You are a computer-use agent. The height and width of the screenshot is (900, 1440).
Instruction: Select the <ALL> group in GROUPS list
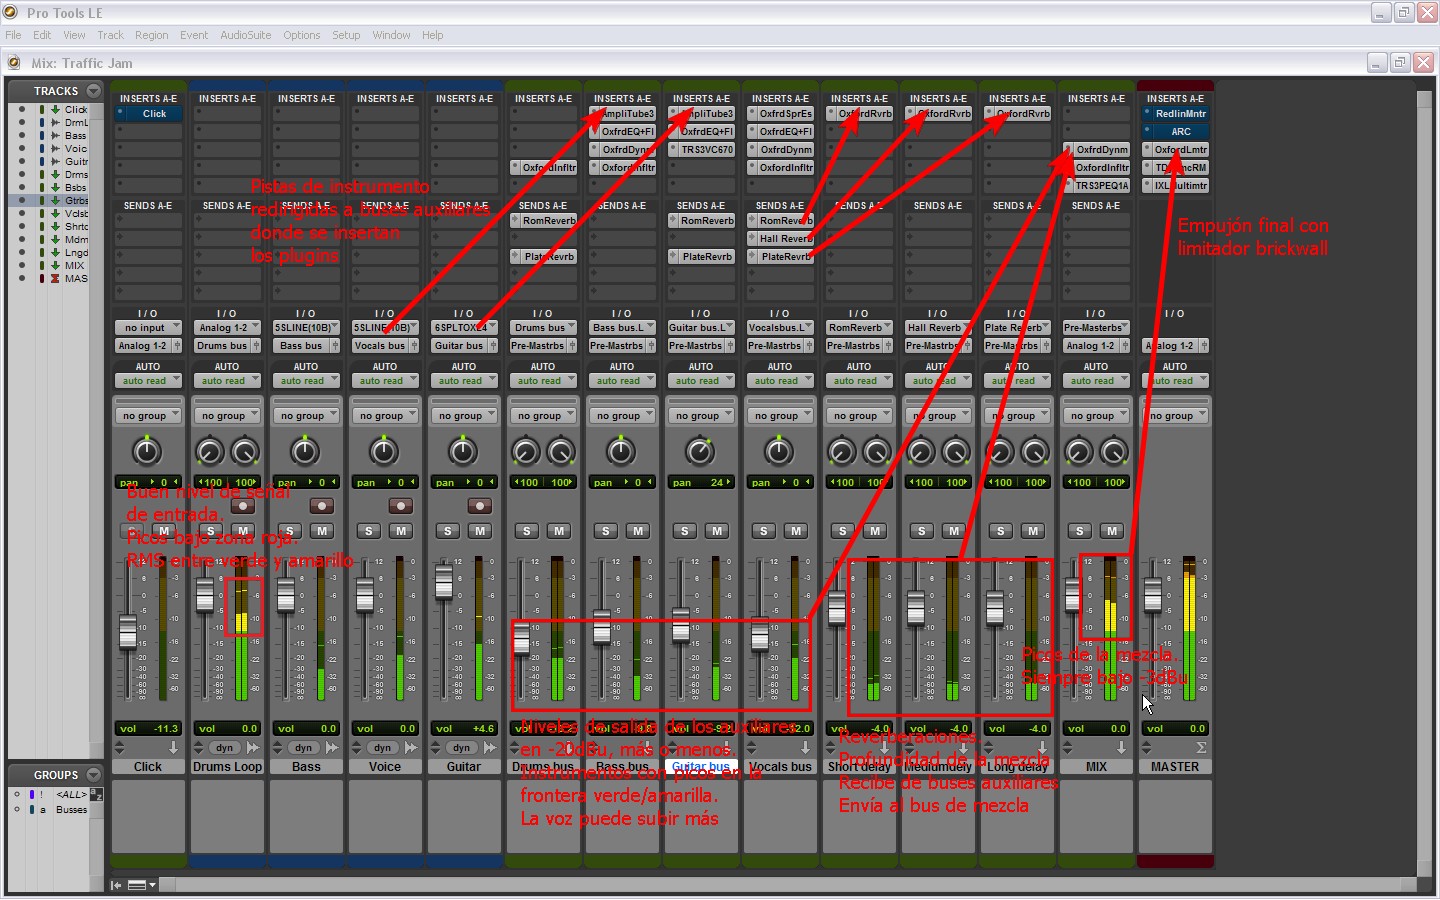pyautogui.click(x=70, y=795)
